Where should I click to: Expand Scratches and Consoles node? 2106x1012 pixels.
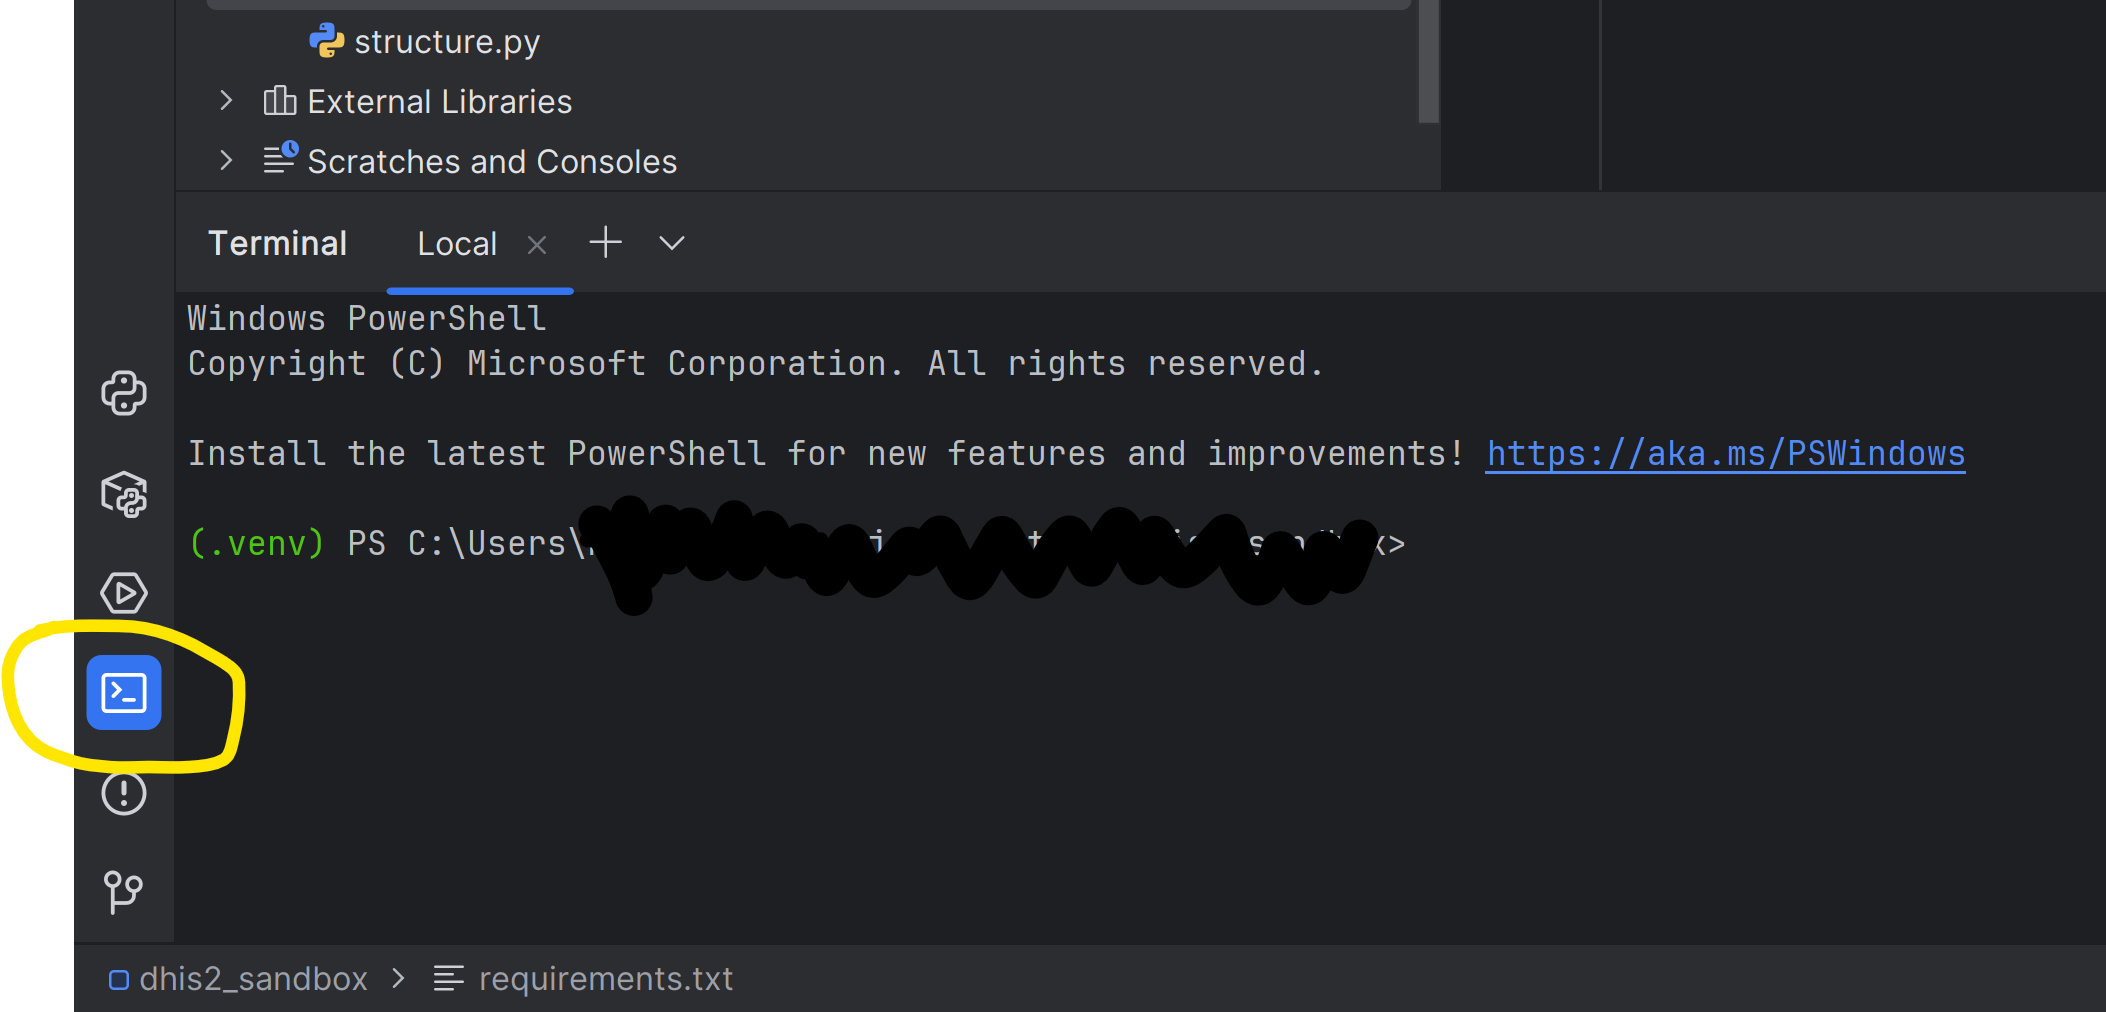click(x=226, y=161)
